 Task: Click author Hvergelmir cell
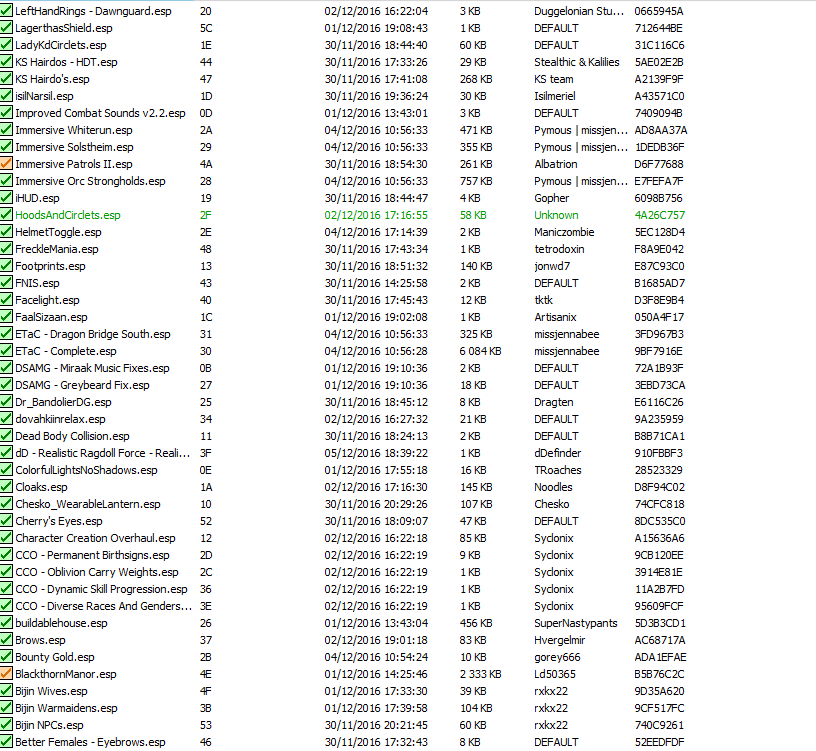[x=559, y=640]
